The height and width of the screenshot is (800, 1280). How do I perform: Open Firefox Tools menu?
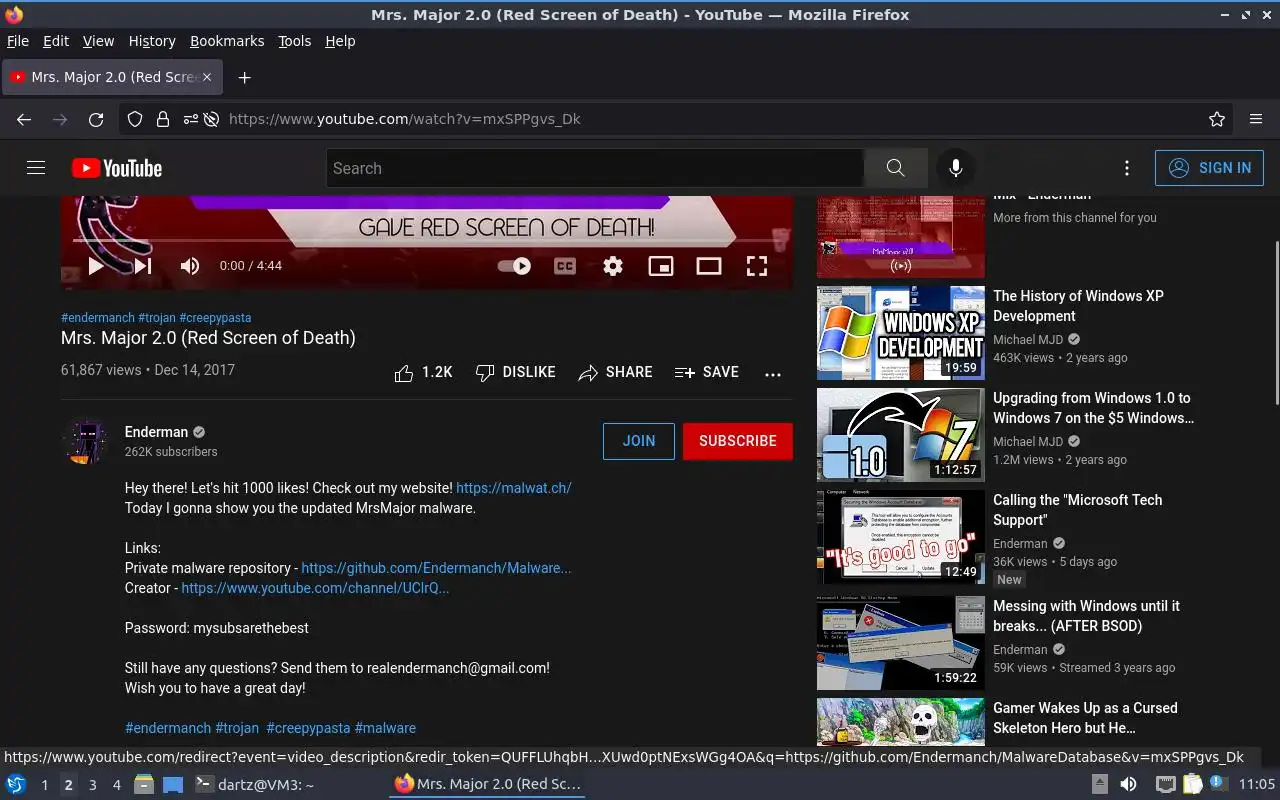(x=295, y=41)
